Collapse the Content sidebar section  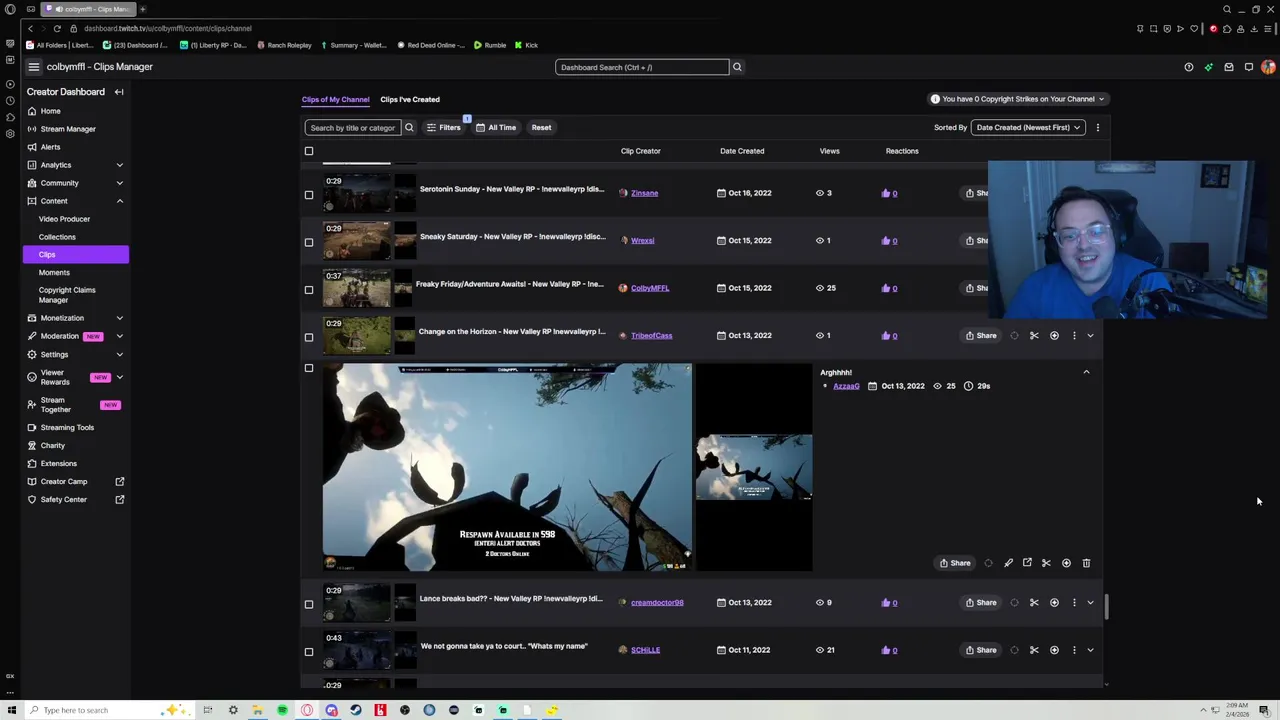[119, 201]
